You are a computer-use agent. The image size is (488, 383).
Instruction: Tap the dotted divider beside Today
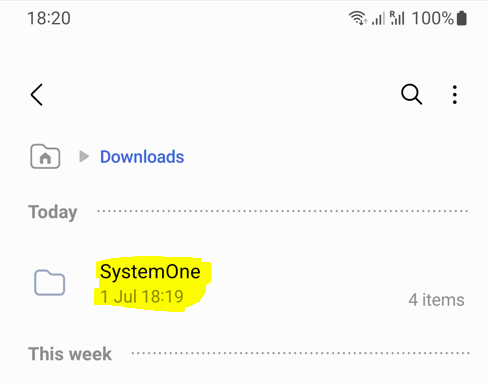[283, 211]
